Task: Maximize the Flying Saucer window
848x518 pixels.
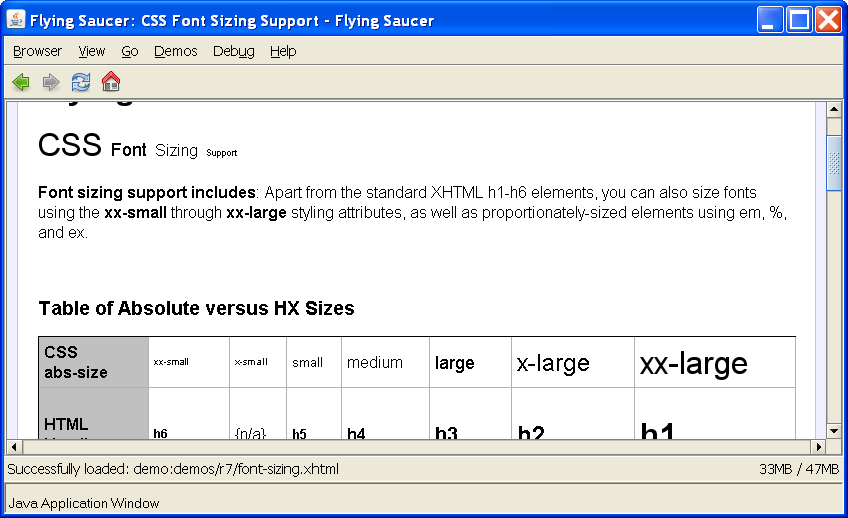Action: point(799,20)
